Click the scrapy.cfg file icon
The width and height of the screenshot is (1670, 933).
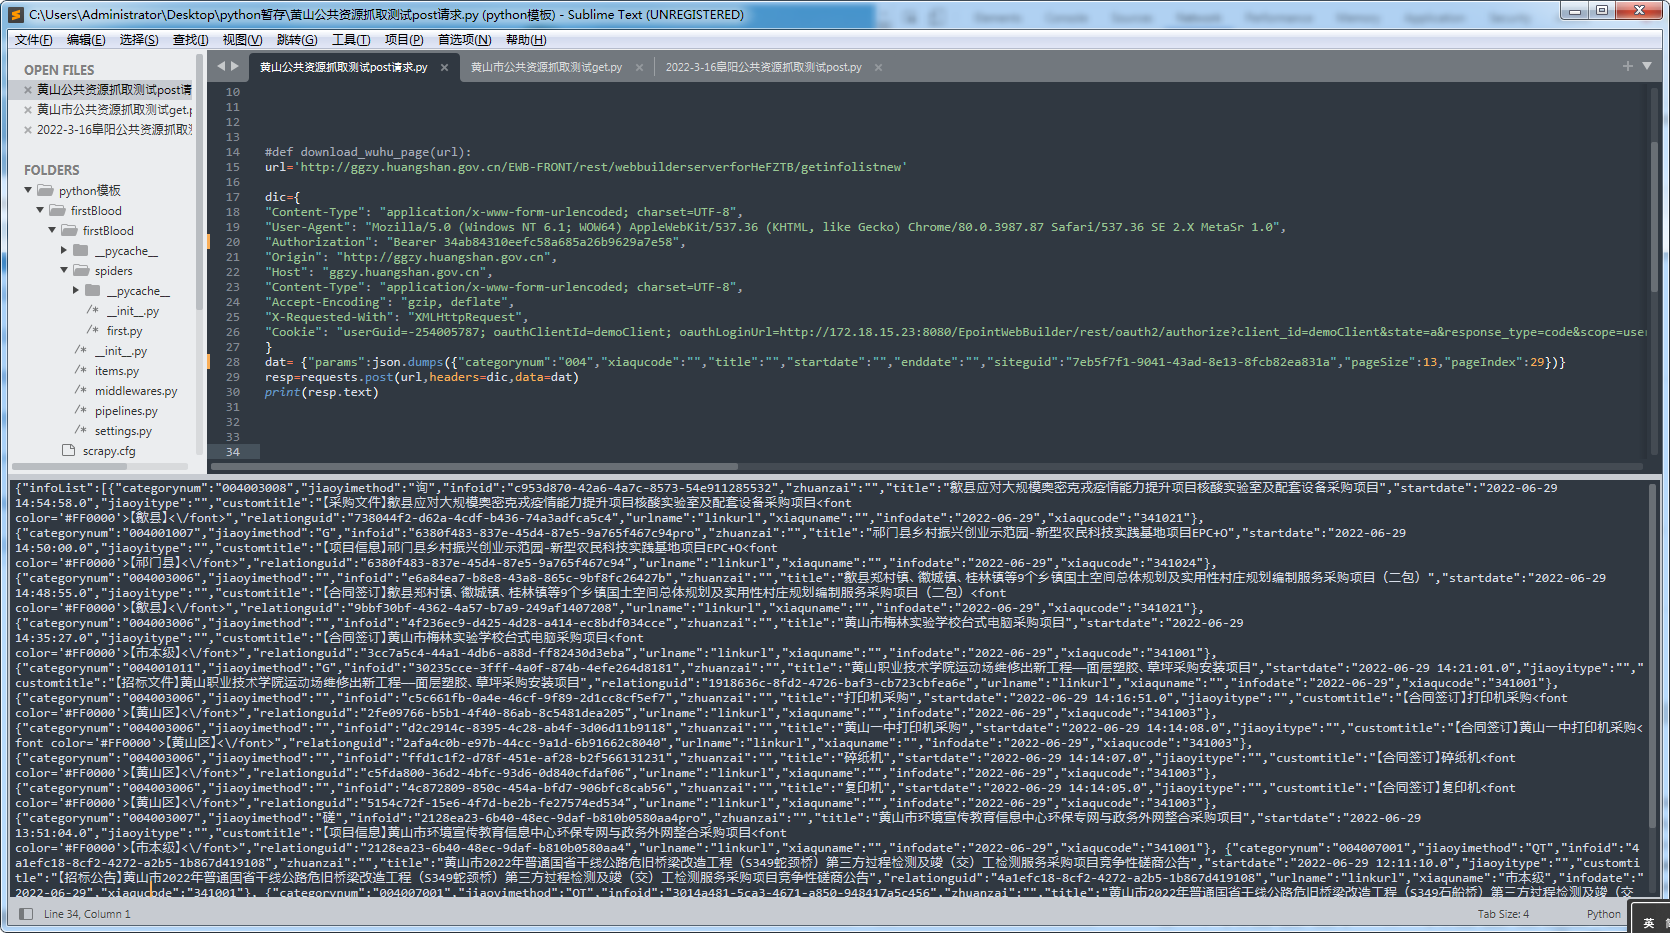tap(69, 451)
